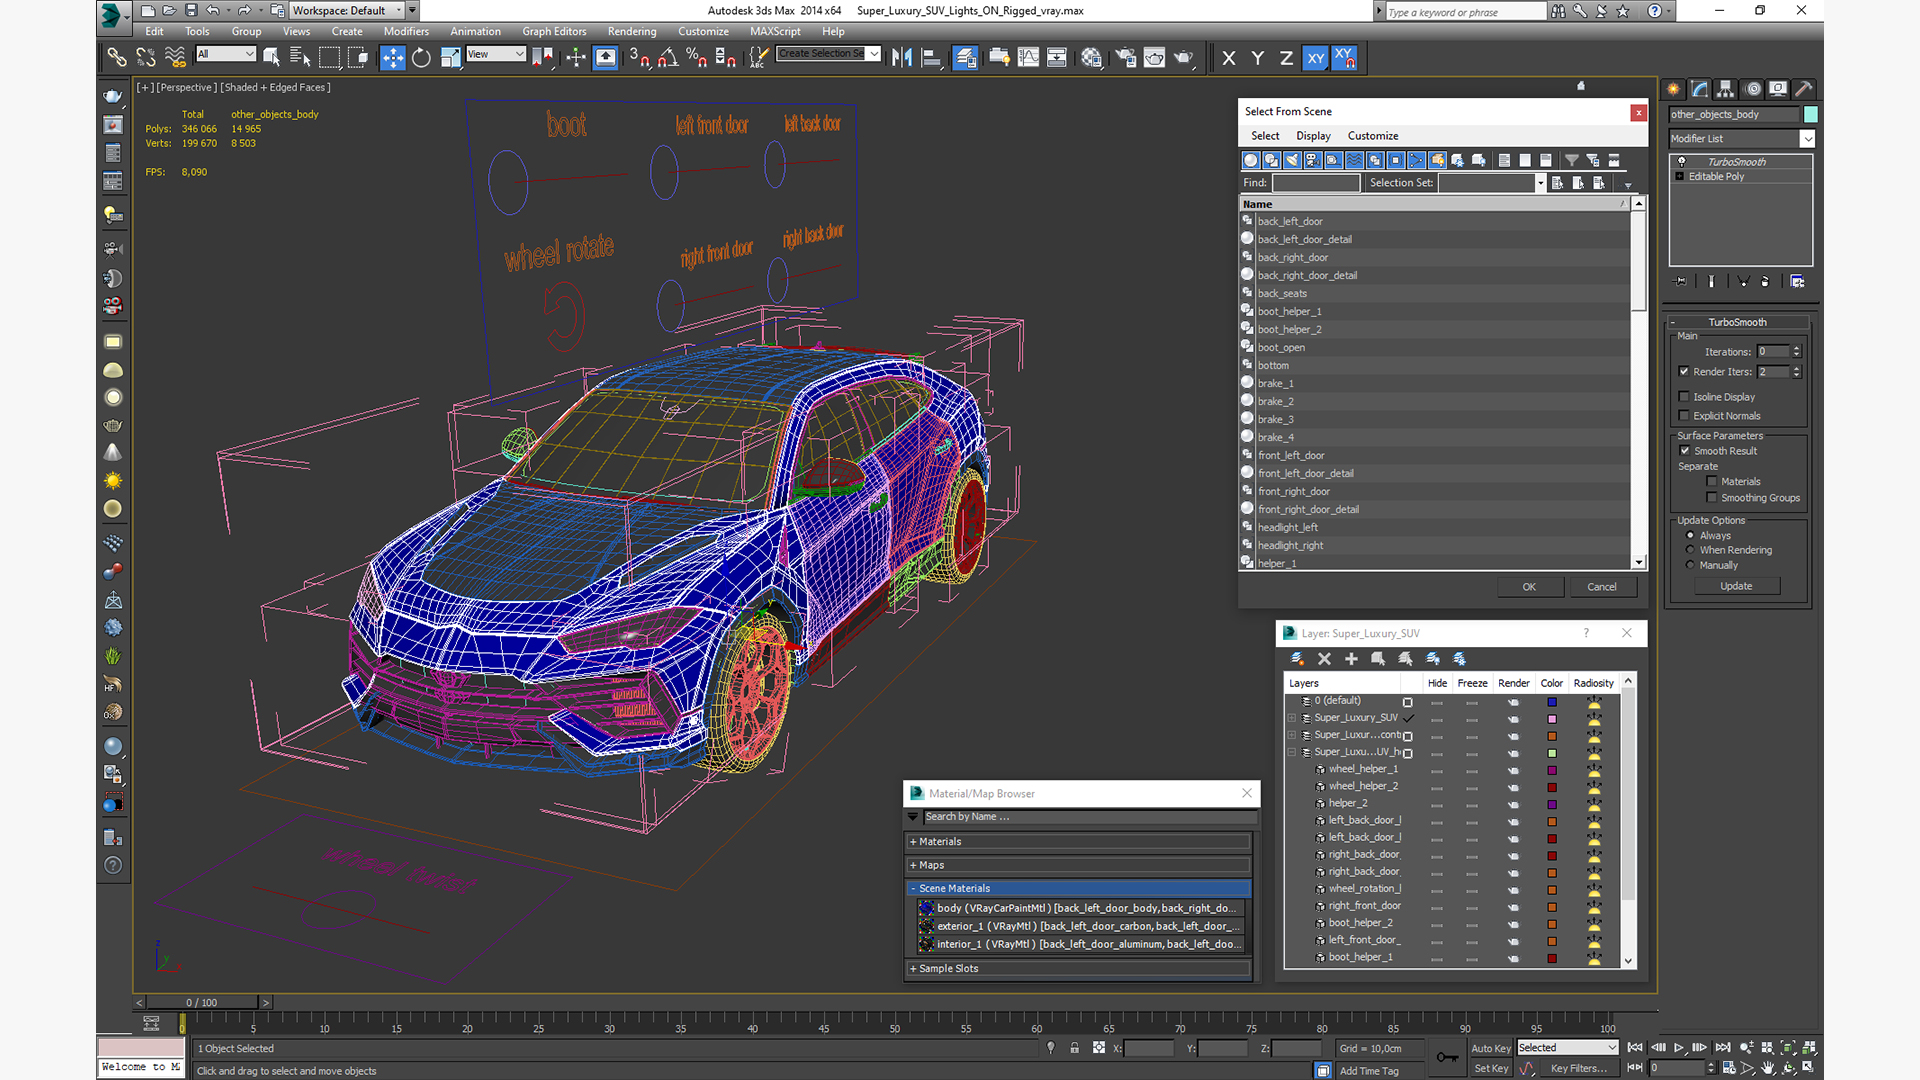This screenshot has height=1080, width=1920.
Task: Open the Material Editor icon
Action: [1091, 58]
